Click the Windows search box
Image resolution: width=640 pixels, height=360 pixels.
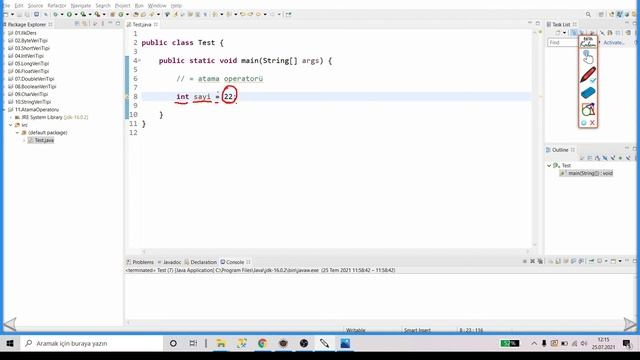91,343
